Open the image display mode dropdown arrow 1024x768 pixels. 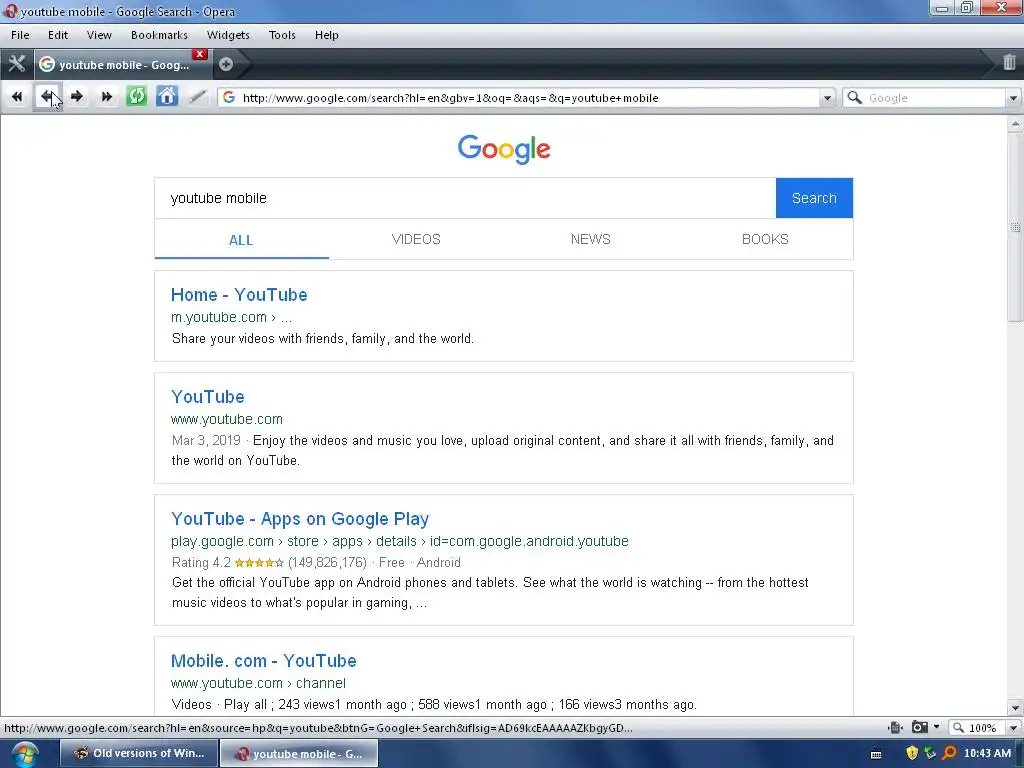pos(936,728)
